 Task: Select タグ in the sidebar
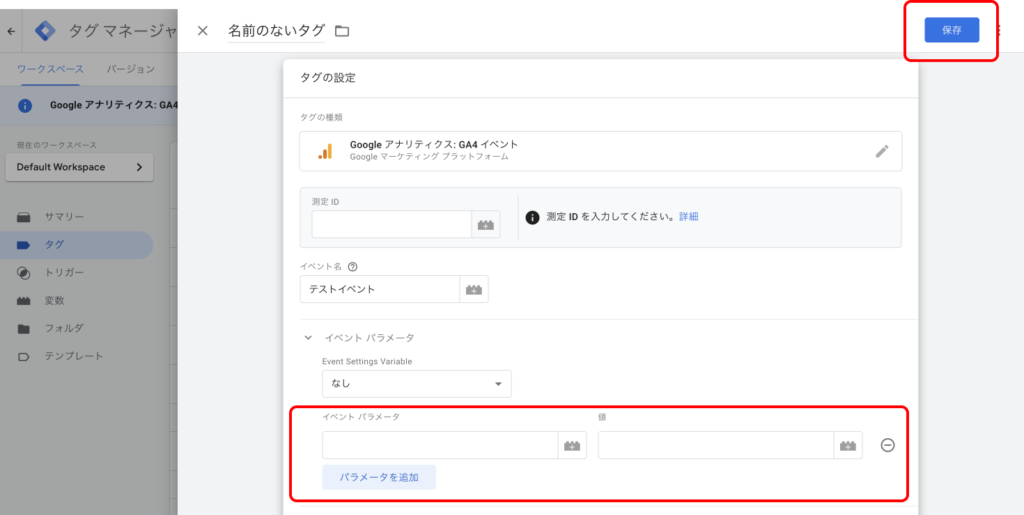pyautogui.click(x=76, y=245)
